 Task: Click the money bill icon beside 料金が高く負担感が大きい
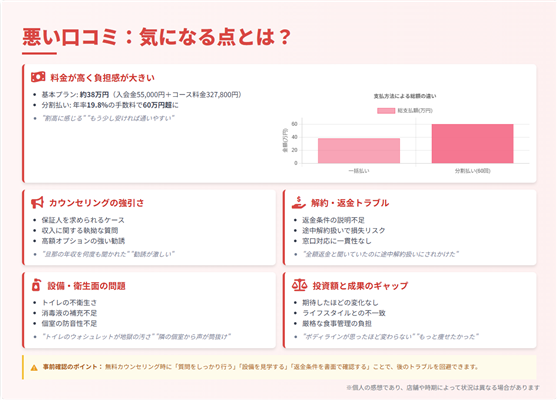click(x=38, y=77)
